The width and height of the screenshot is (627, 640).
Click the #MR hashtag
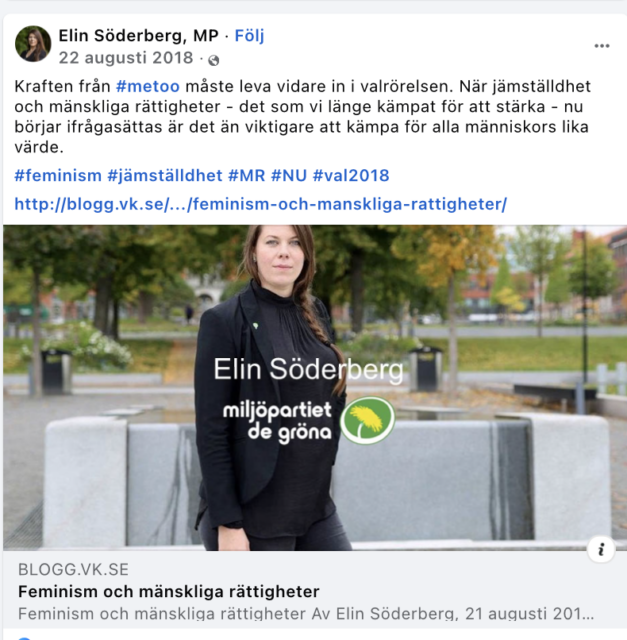[x=247, y=176]
